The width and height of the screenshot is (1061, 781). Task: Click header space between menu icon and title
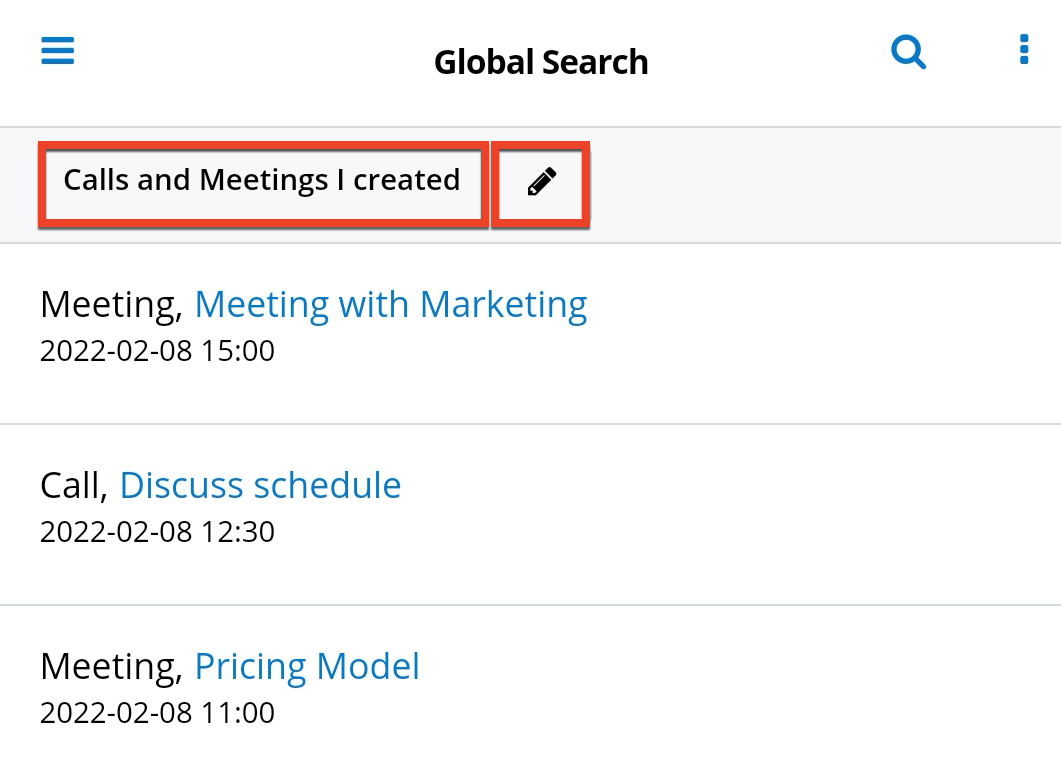(x=250, y=60)
